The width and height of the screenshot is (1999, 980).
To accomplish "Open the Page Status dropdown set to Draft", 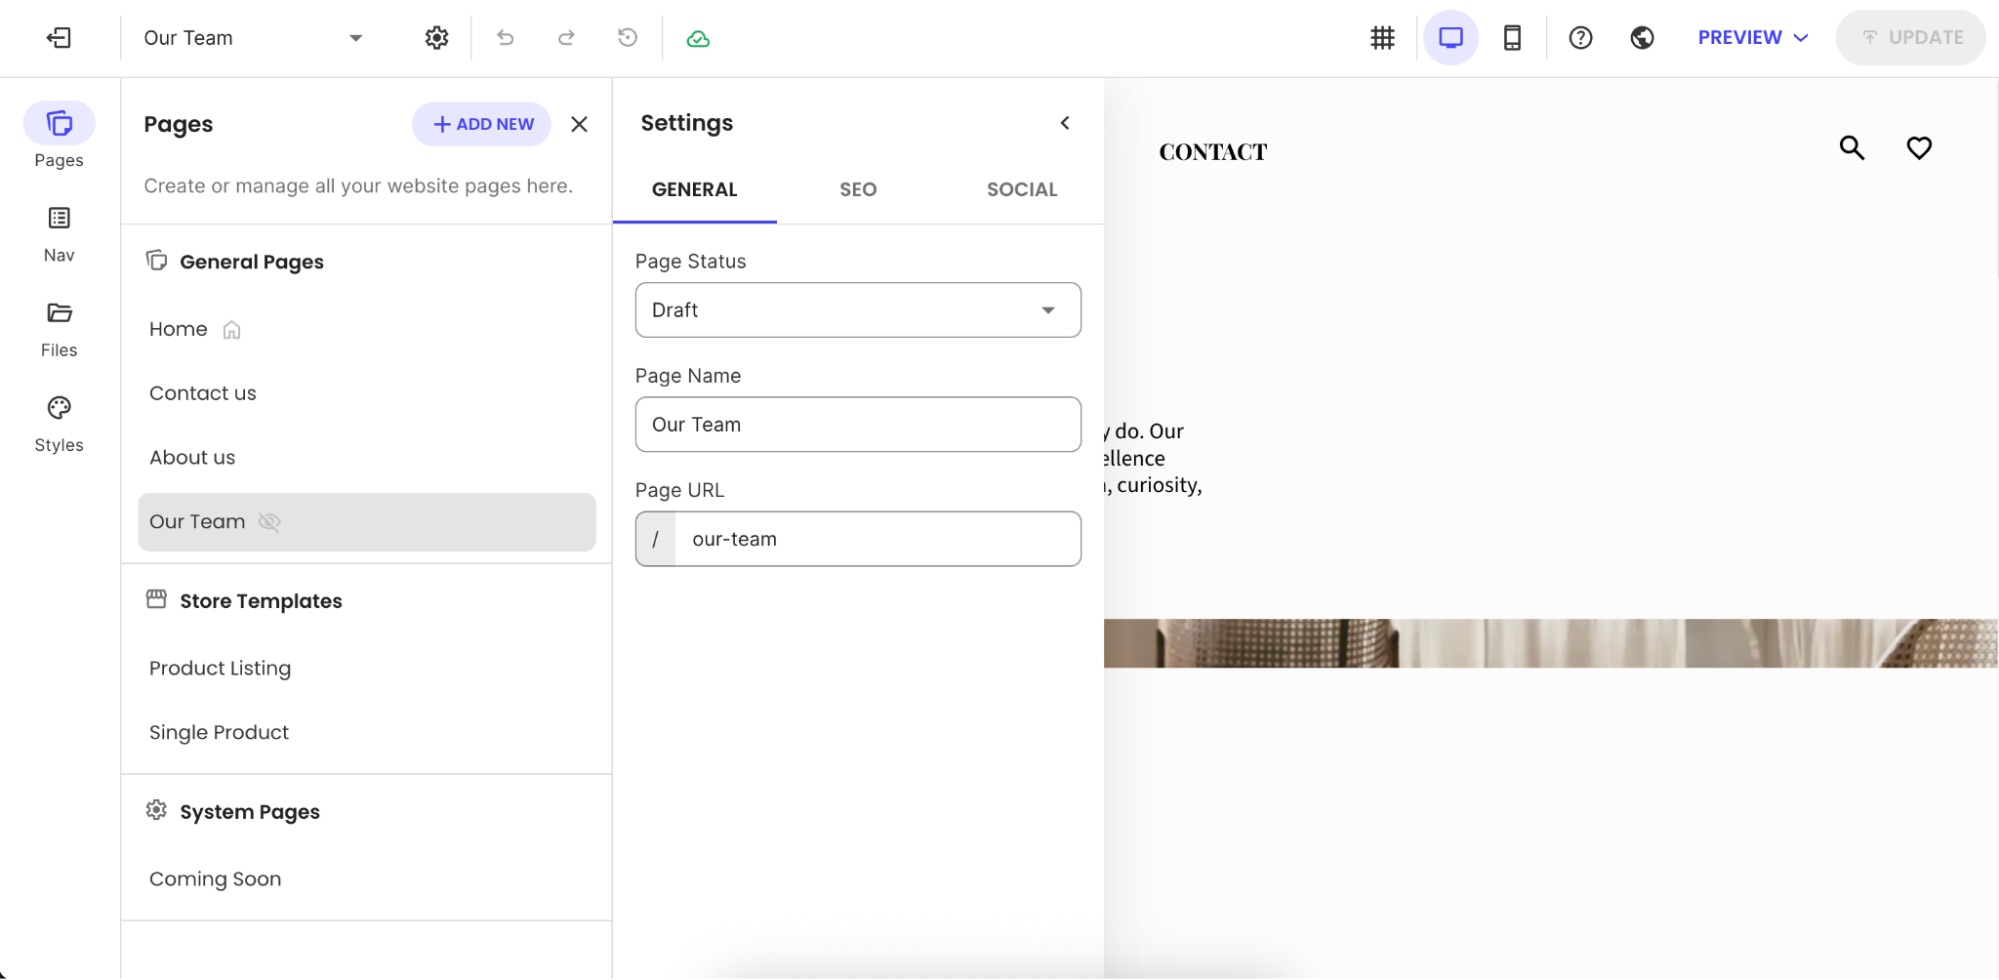I will pyautogui.click(x=858, y=310).
